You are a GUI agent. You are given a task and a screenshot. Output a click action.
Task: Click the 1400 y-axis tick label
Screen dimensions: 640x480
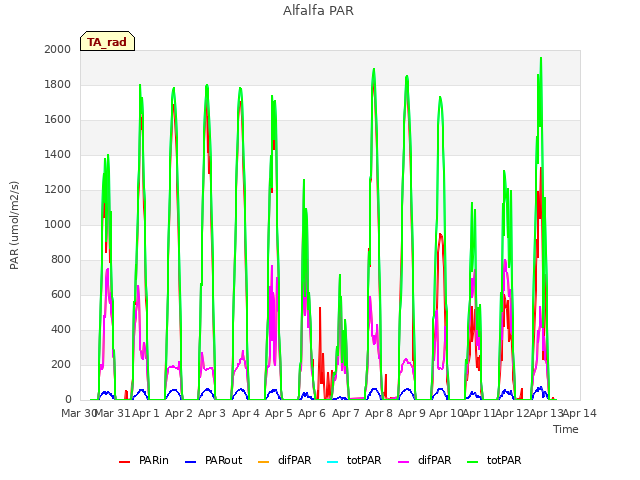58,154
